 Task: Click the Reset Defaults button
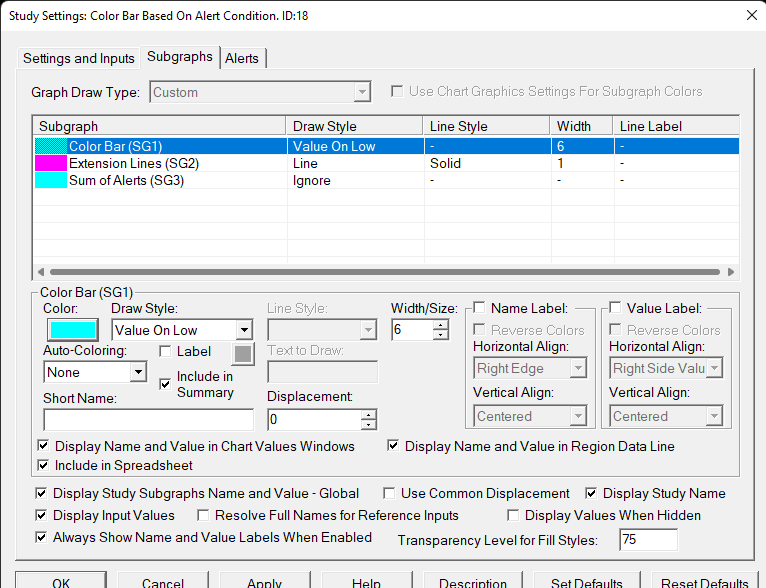[x=704, y=582]
